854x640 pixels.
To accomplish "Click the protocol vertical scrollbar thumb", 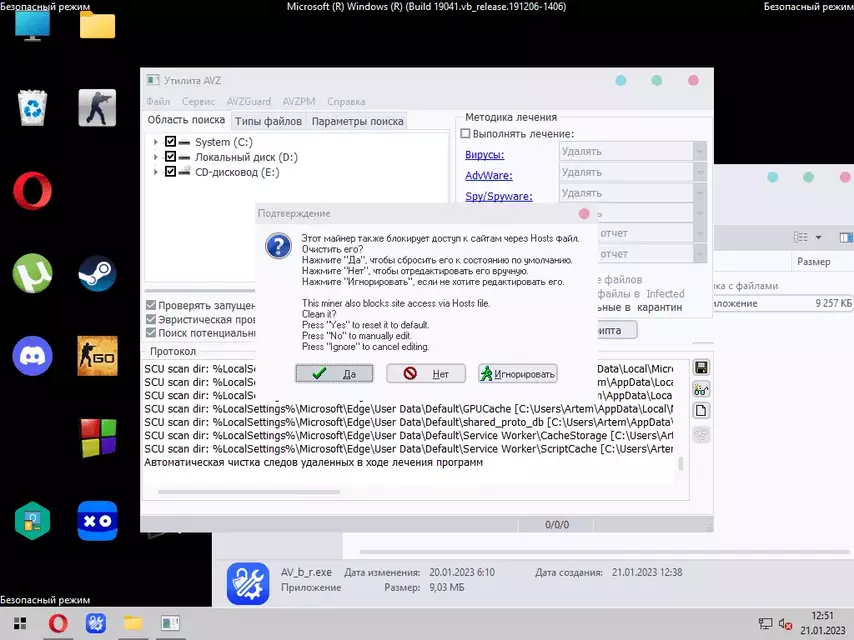I will 680,464.
